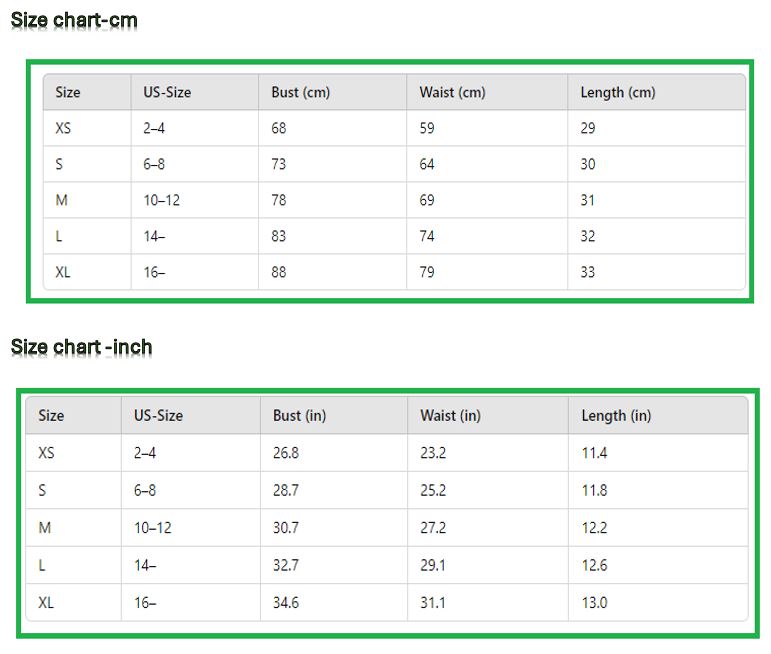Select the 26.8 bust cell in inch chart
This screenshot has height=654, width=771.
[286, 453]
